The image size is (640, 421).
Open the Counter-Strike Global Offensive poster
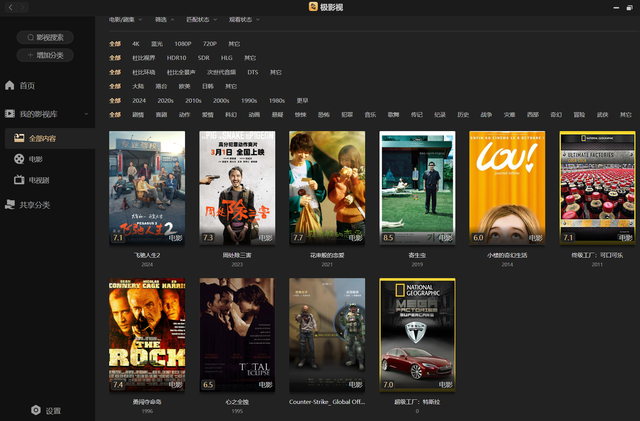(x=327, y=335)
